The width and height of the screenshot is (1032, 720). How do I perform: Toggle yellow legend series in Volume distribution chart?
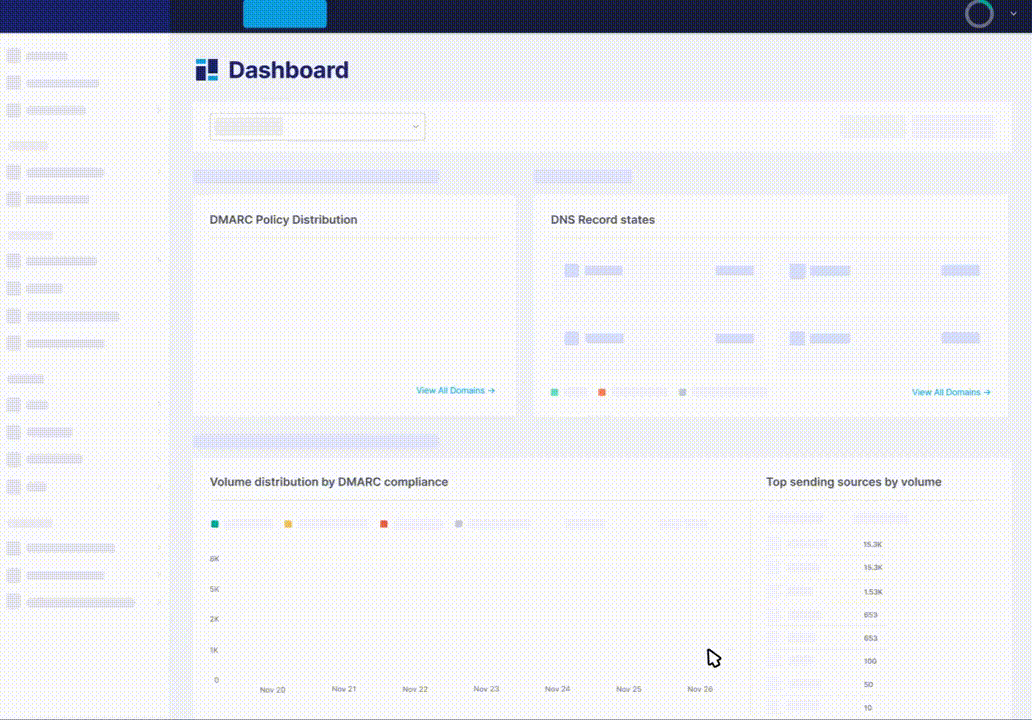click(288, 523)
